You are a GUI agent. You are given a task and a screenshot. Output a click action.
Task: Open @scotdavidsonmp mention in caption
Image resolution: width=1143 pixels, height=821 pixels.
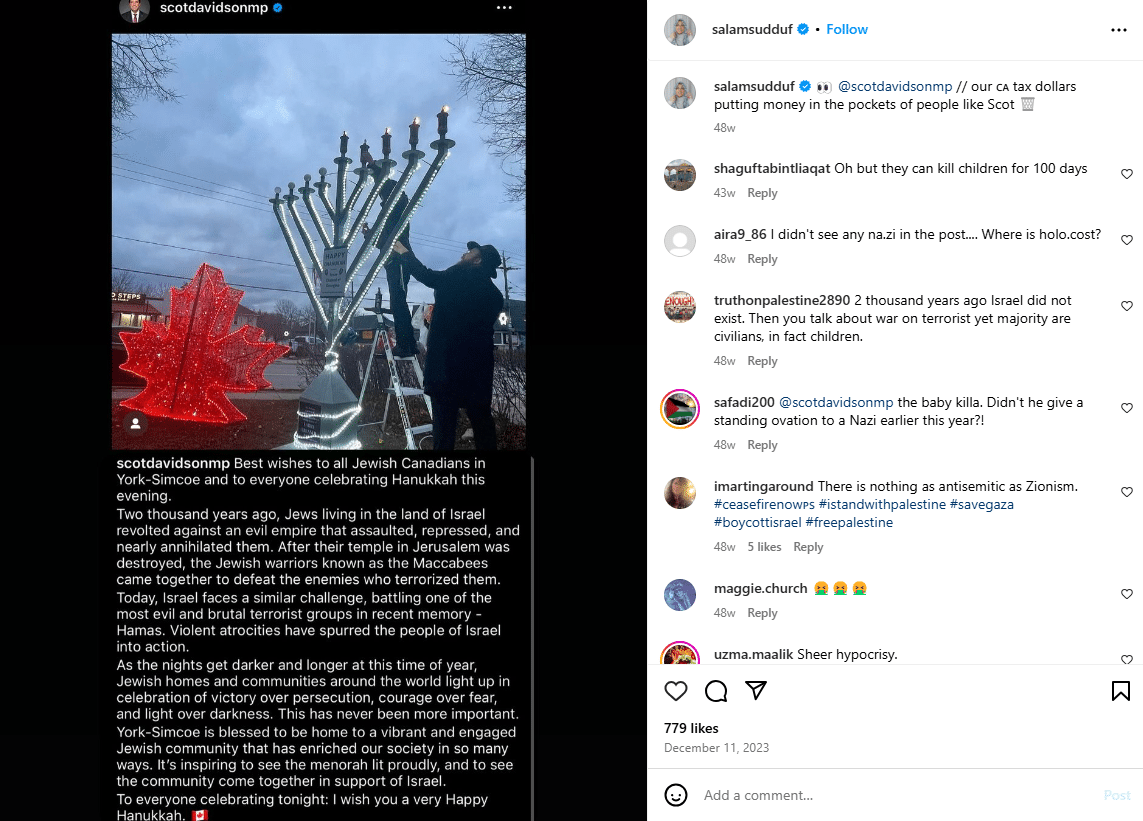tap(895, 86)
